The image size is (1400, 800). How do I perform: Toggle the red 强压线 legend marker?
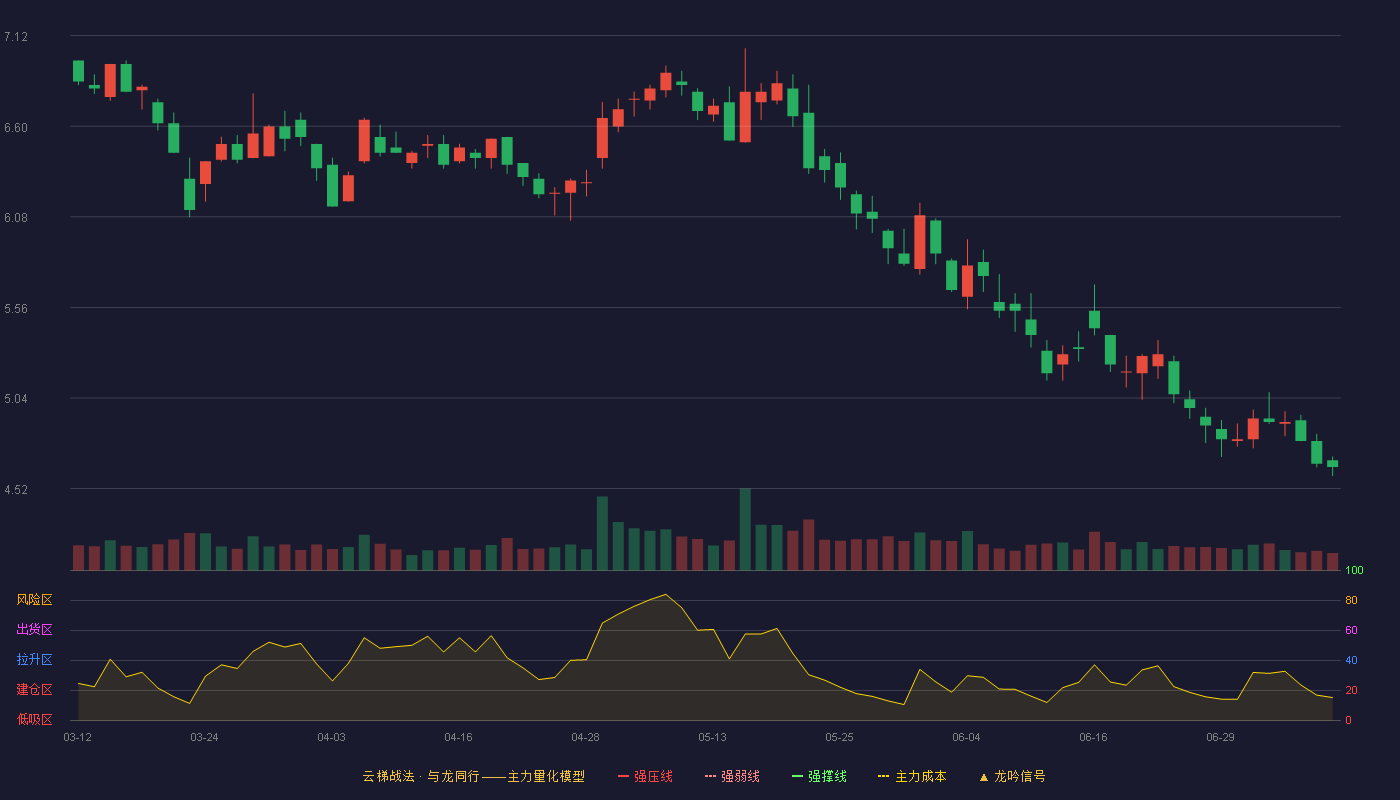point(624,776)
